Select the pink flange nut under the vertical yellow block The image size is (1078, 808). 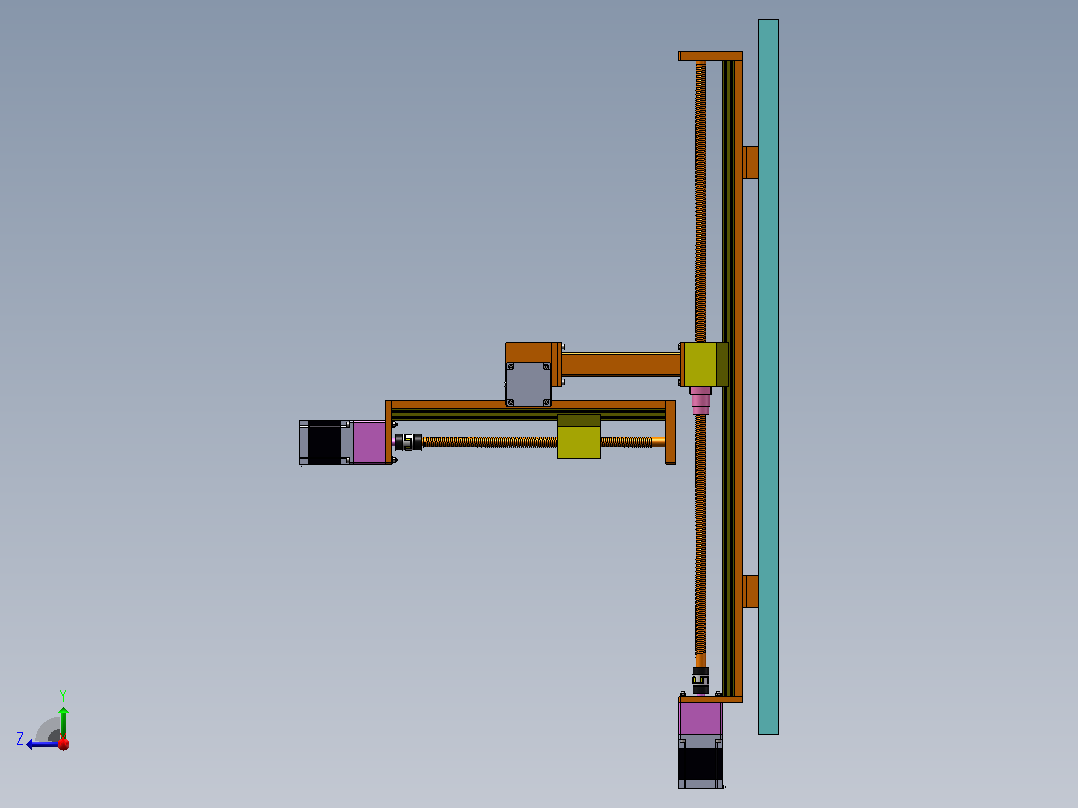coord(701,400)
